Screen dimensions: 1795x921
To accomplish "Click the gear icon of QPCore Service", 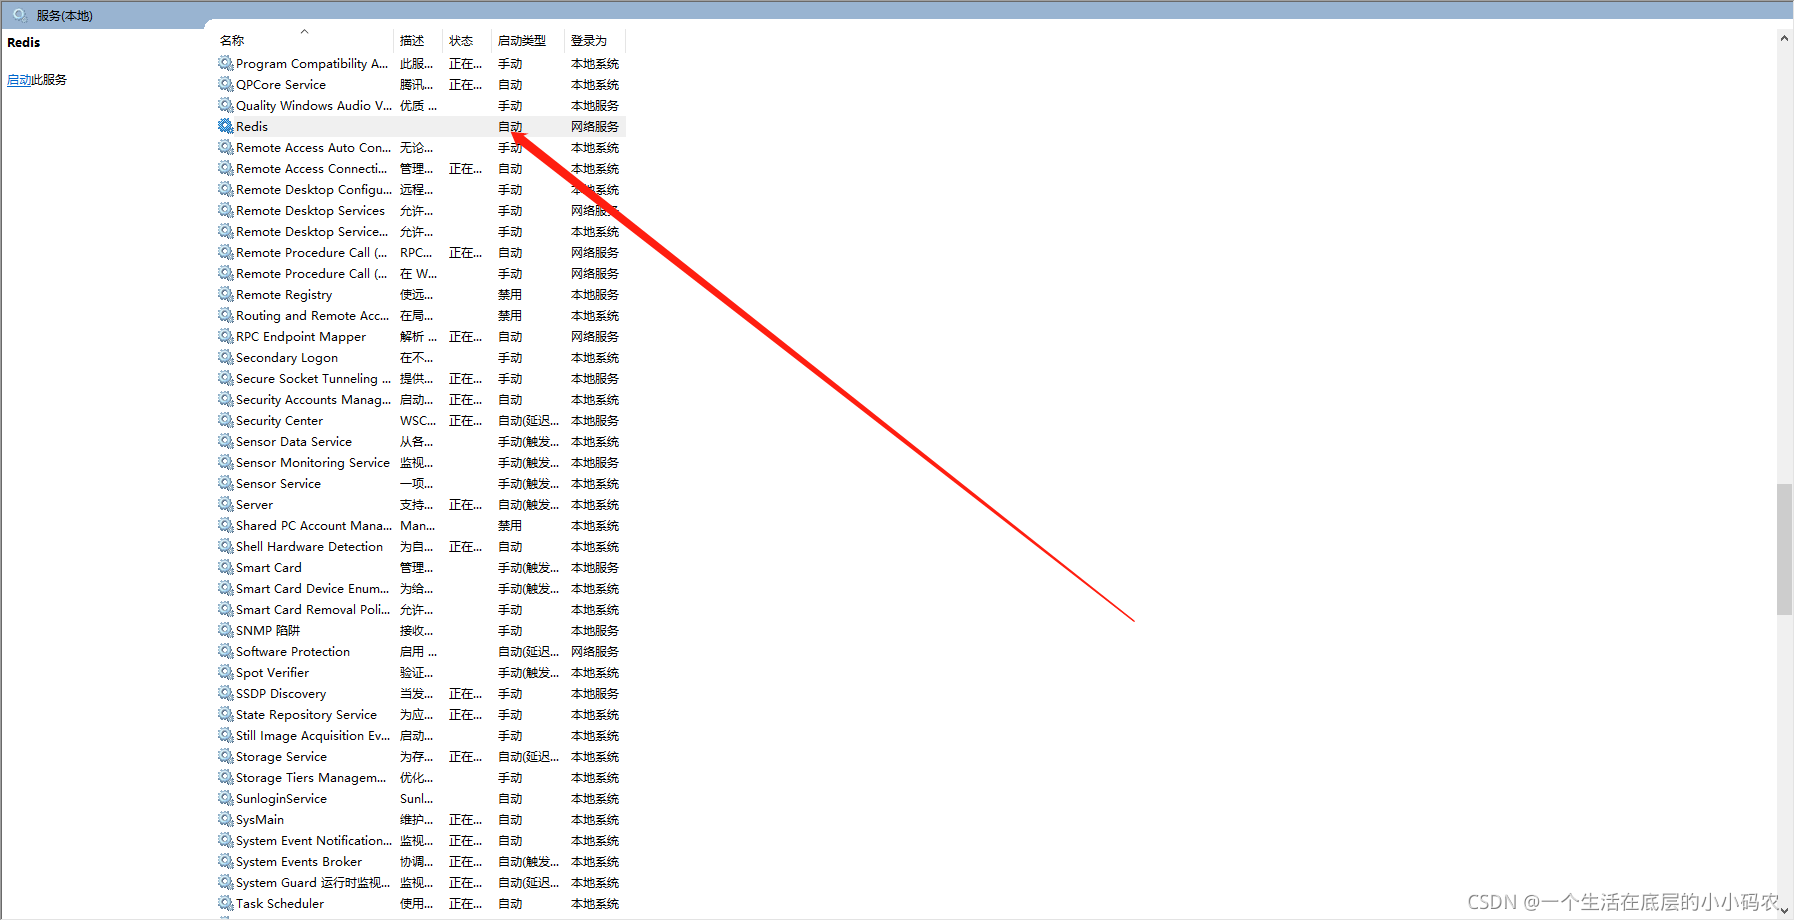I will pos(226,84).
